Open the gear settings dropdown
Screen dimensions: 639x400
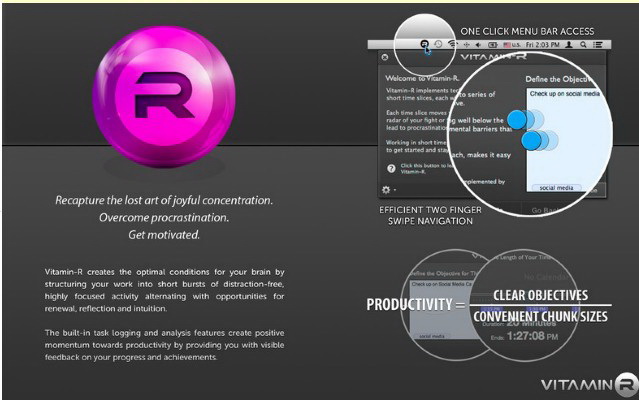point(387,189)
